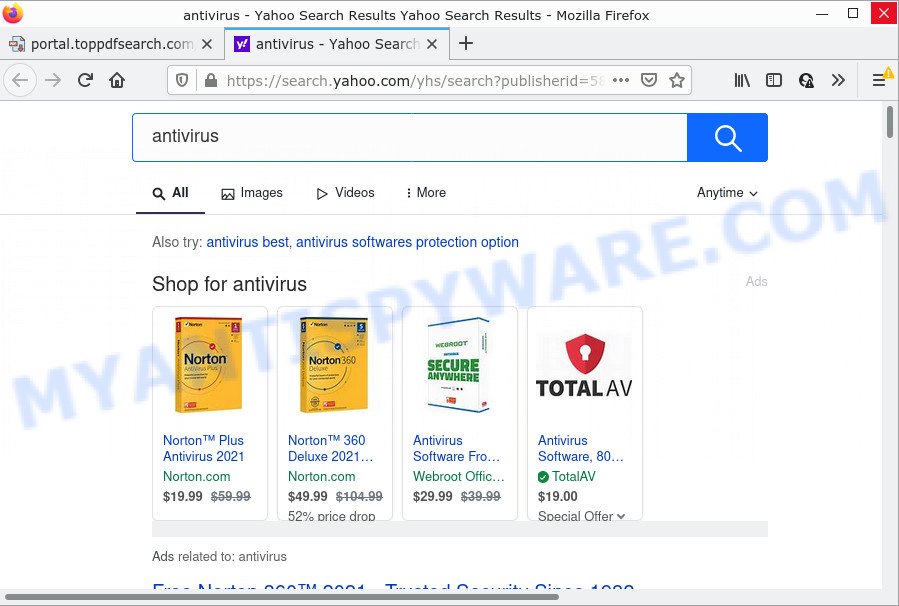Switch to Videos results

pos(346,193)
